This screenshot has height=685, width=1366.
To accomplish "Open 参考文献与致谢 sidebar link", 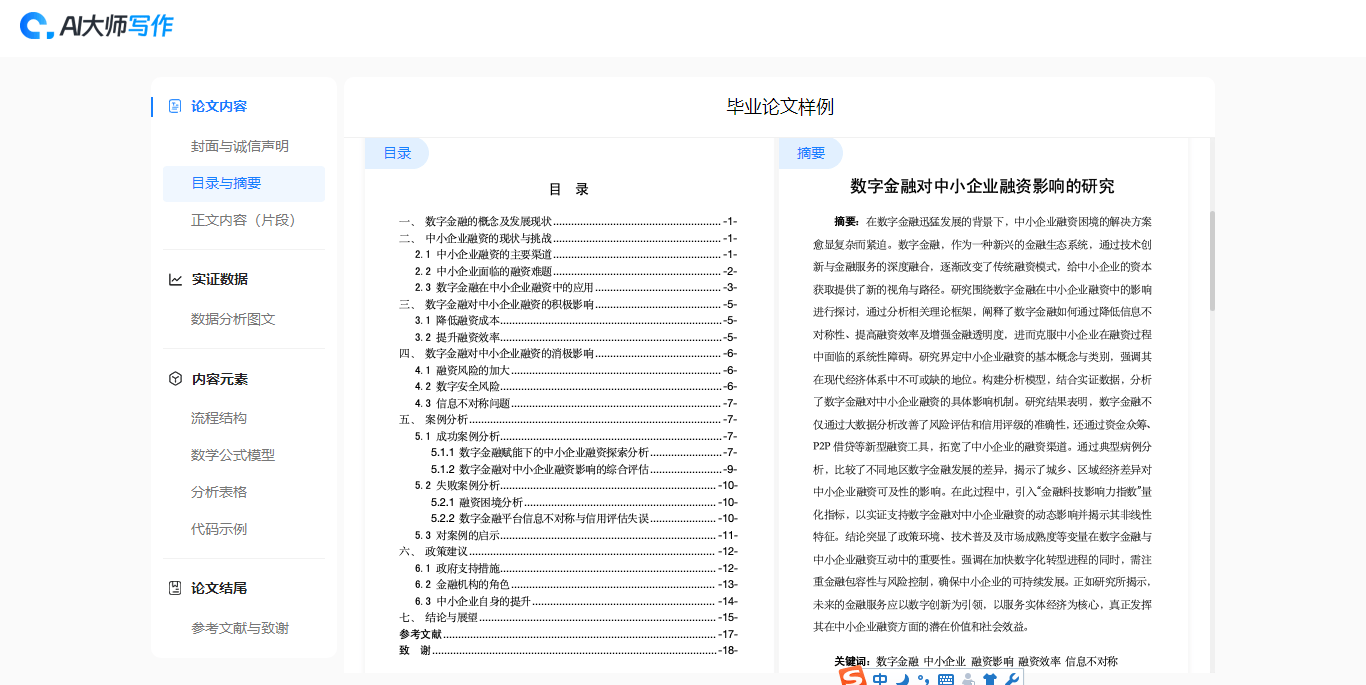I will tap(240, 628).
